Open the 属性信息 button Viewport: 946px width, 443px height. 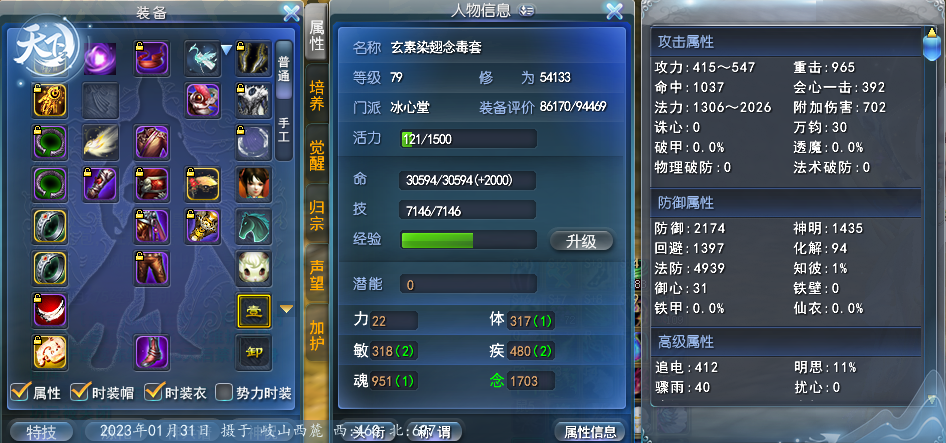[x=590, y=432]
